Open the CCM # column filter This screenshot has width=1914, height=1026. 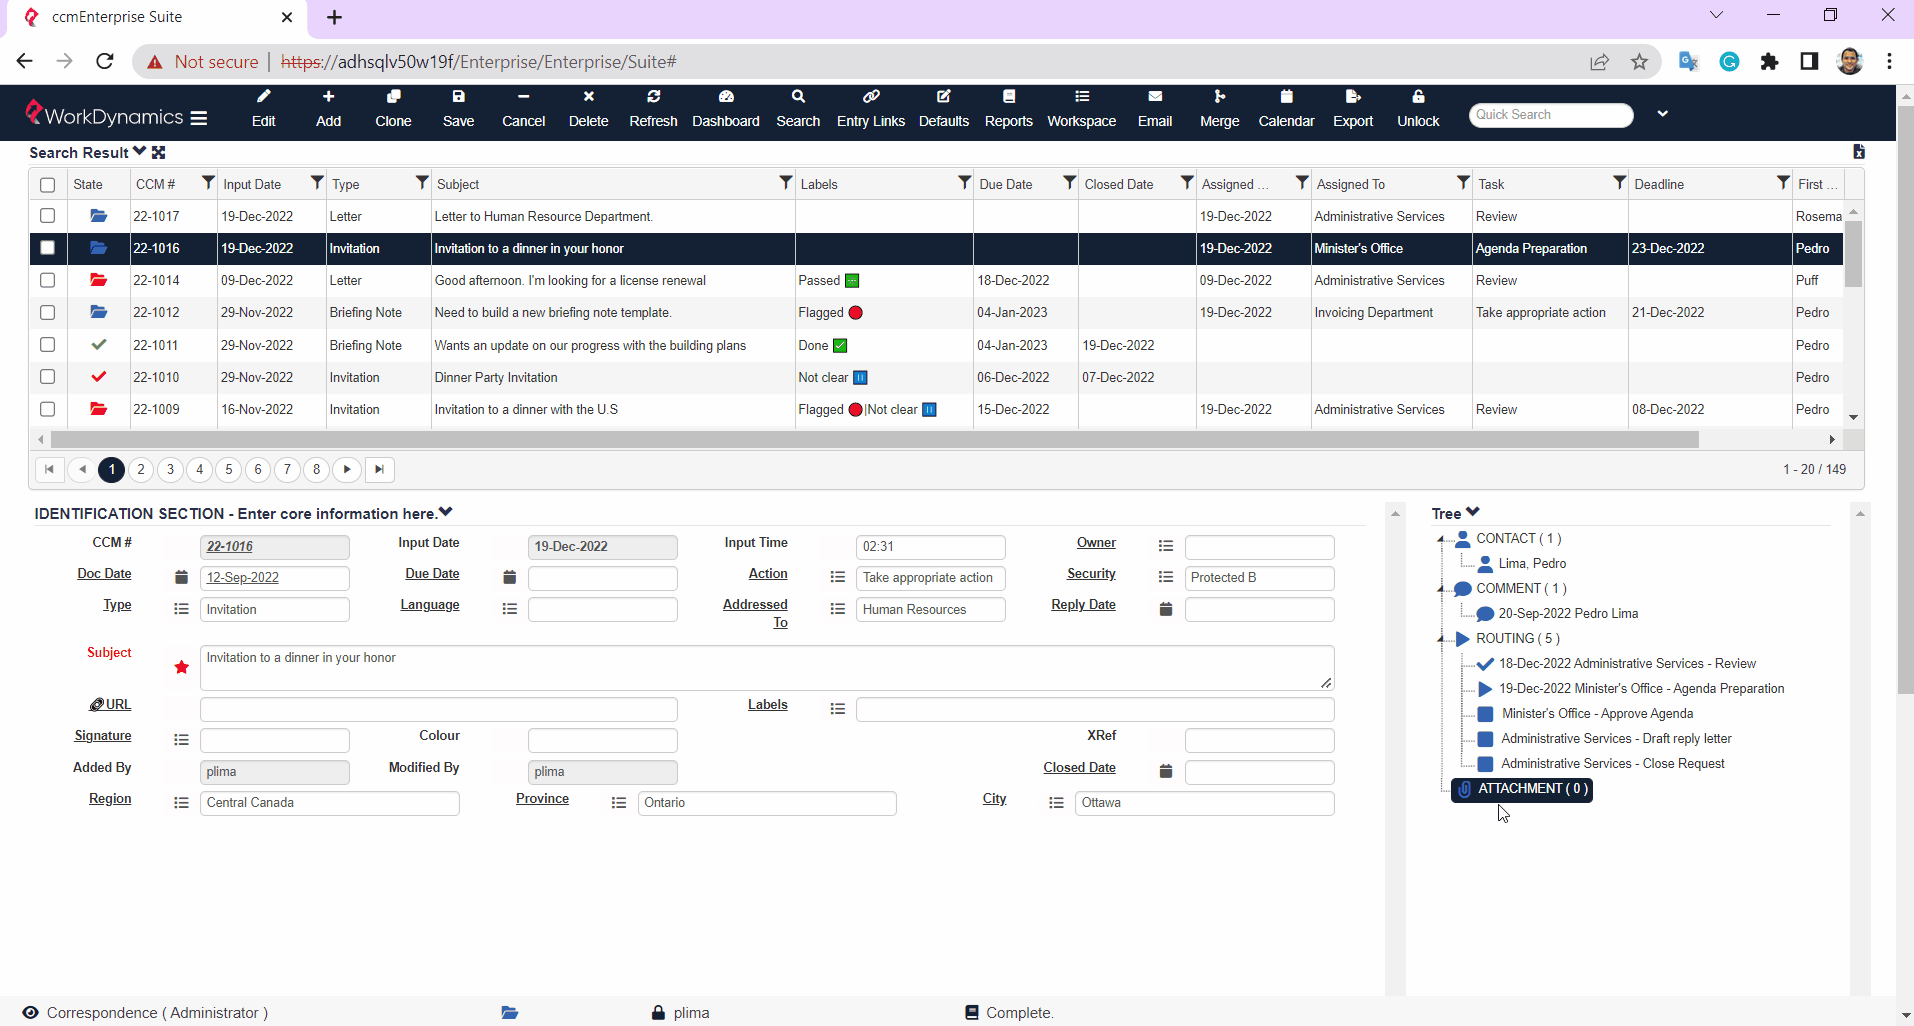208,182
